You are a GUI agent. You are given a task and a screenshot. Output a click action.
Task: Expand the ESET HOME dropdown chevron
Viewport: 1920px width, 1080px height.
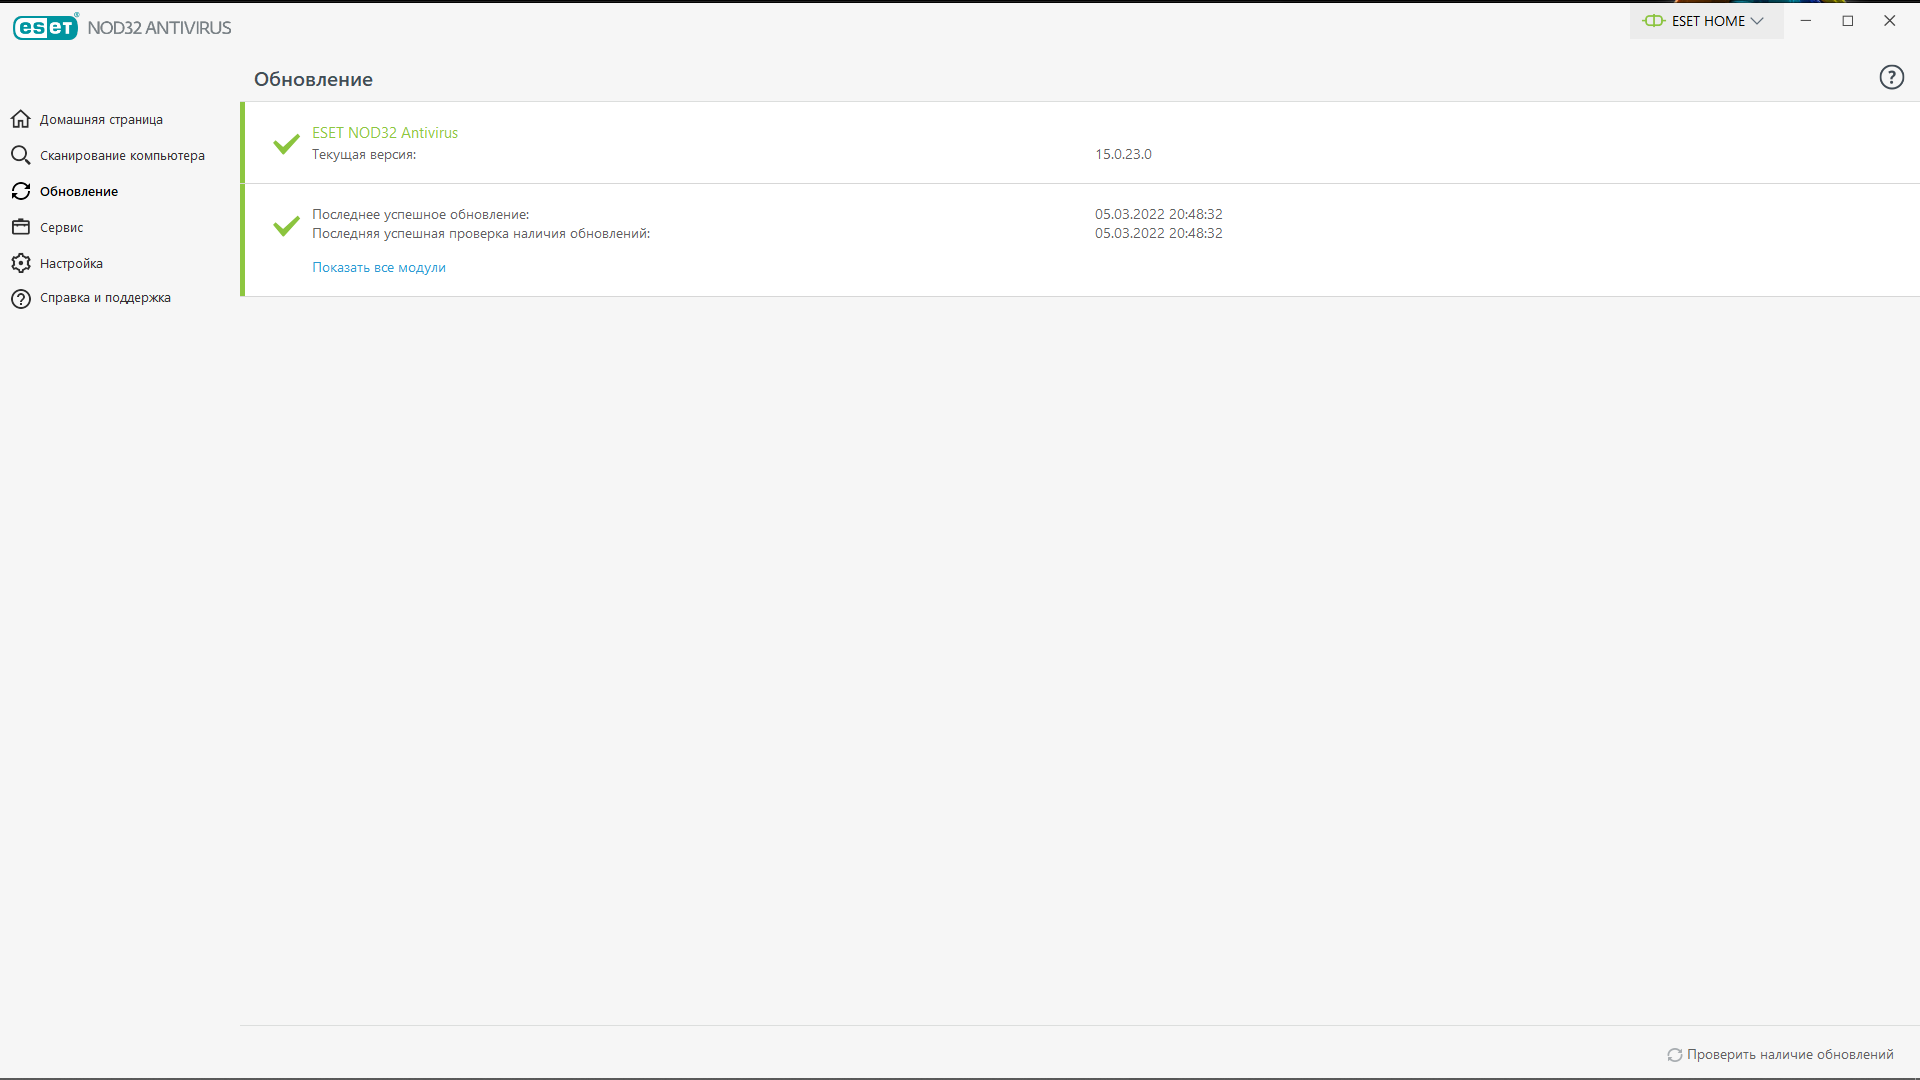pyautogui.click(x=1757, y=21)
